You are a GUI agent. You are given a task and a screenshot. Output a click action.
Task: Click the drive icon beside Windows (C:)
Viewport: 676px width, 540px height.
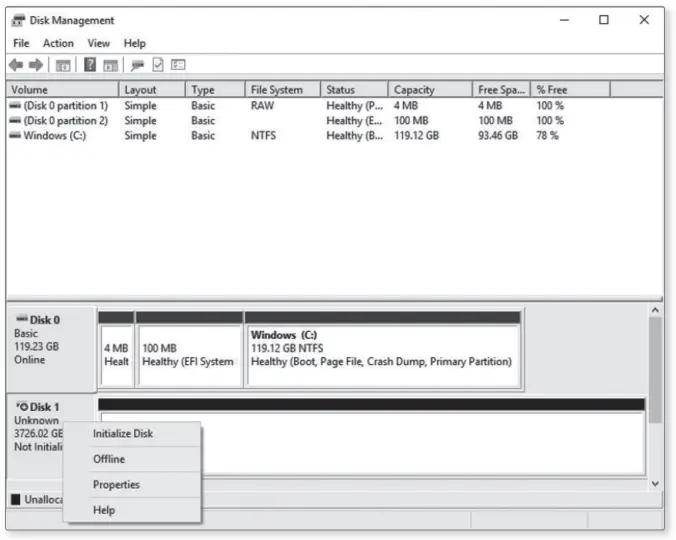[x=15, y=135]
